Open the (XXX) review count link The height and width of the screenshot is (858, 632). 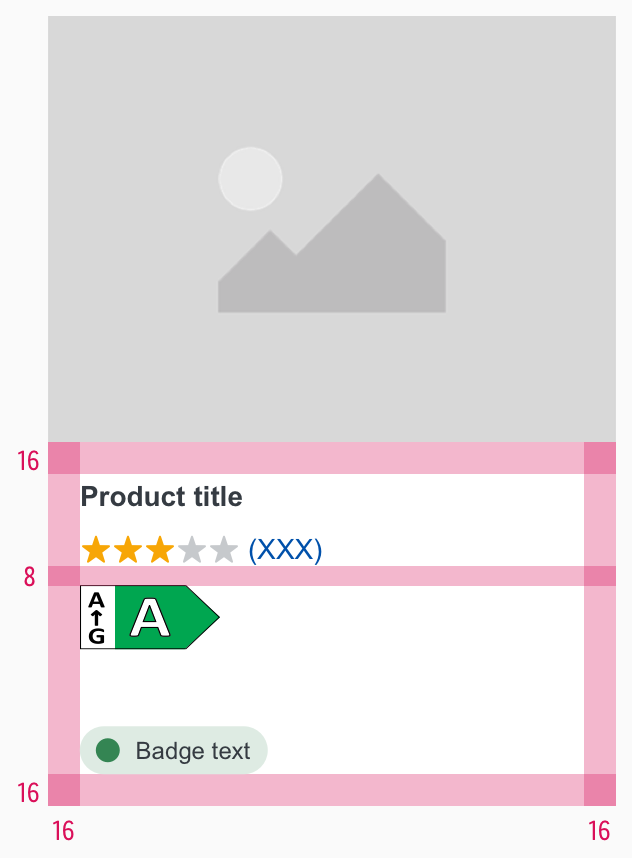tap(285, 550)
